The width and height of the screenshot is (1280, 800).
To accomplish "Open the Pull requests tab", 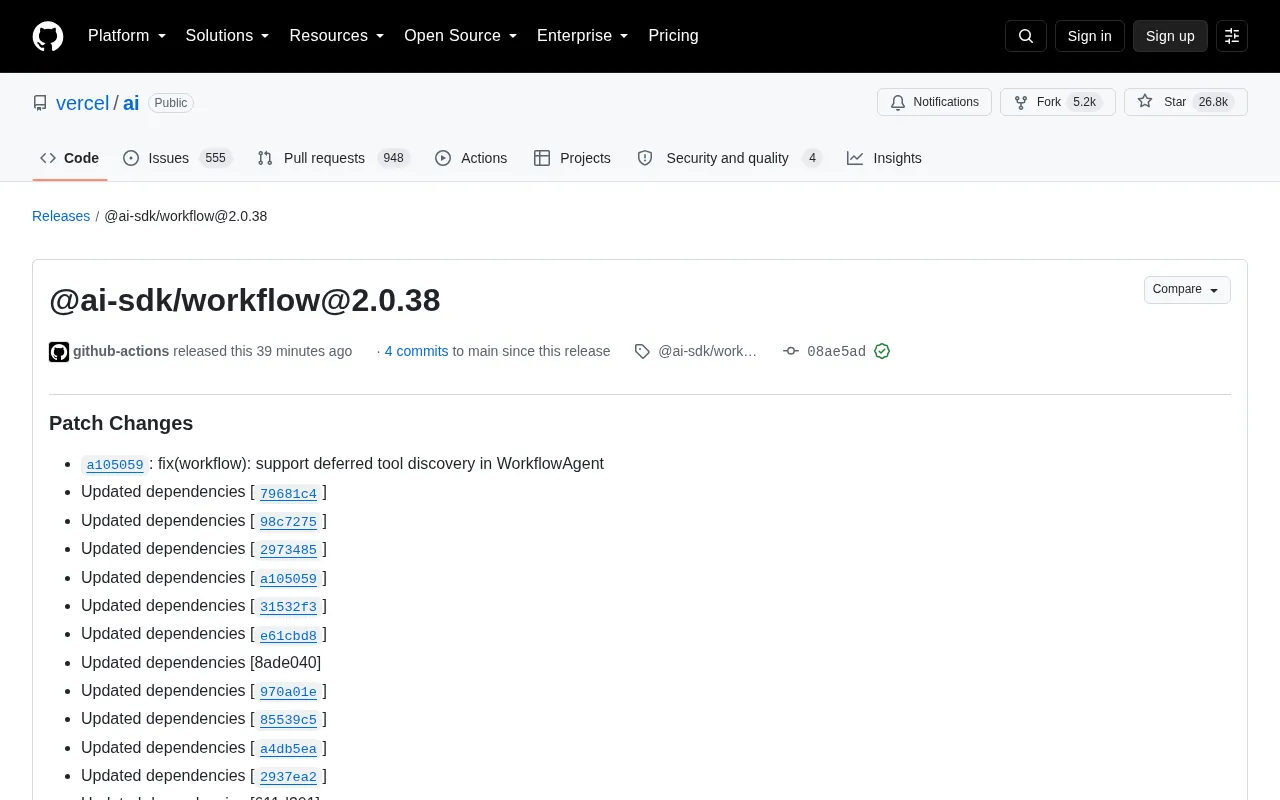I will (x=333, y=158).
